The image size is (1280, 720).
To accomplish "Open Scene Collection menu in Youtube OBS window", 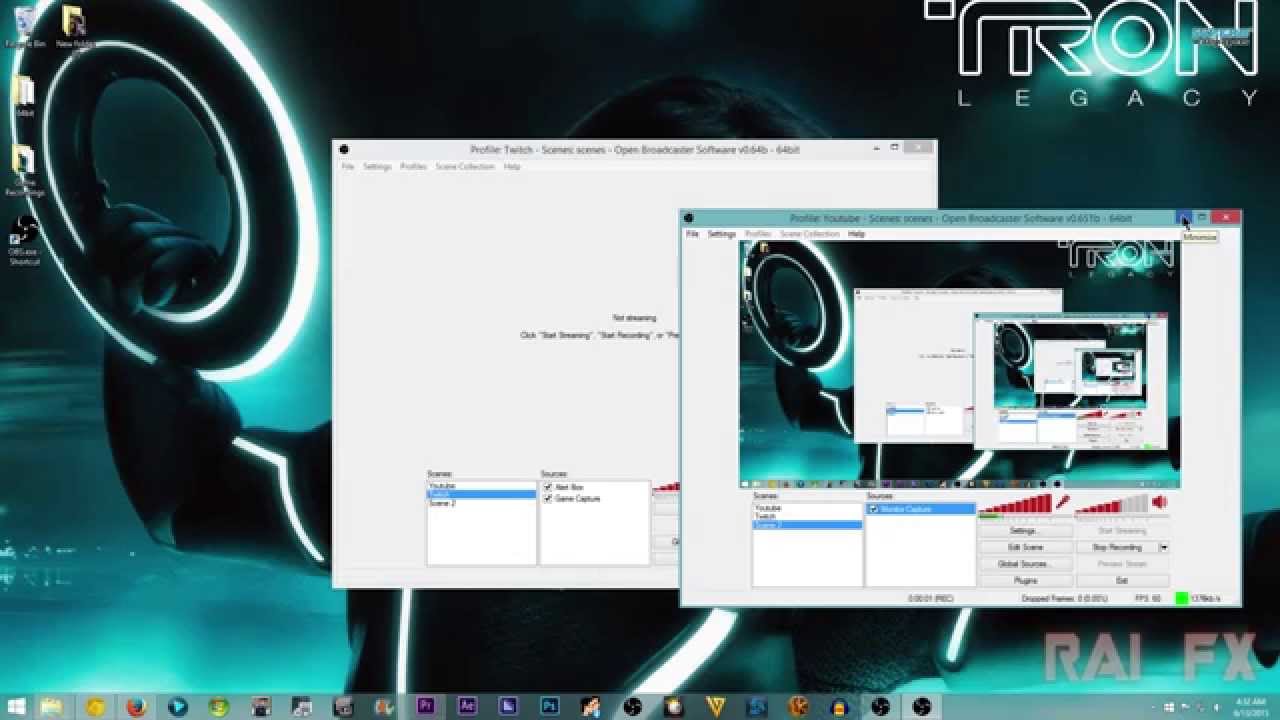I will (x=809, y=234).
